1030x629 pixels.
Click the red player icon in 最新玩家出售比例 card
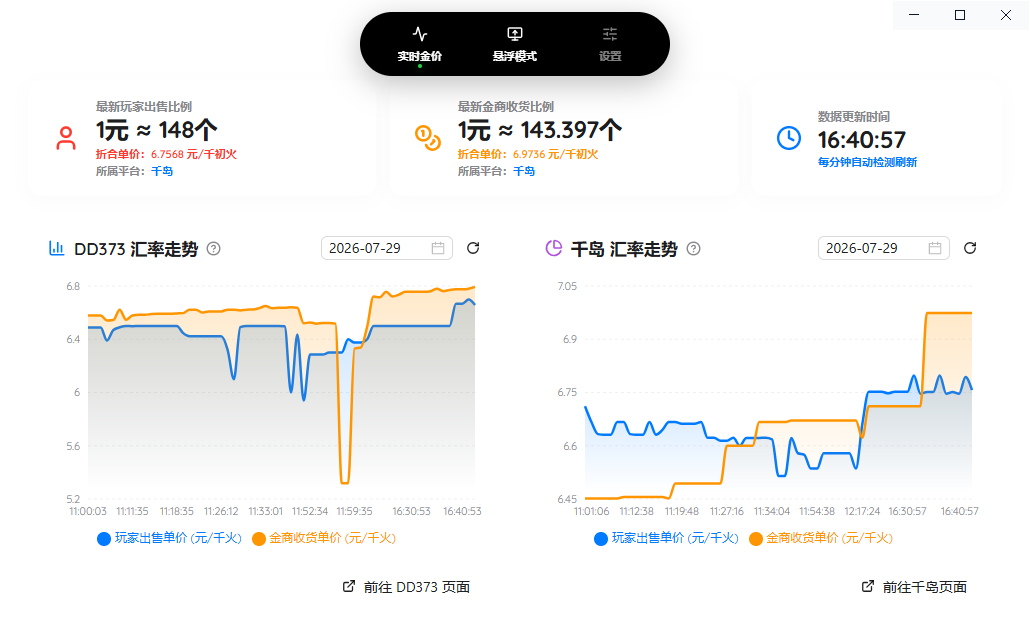coord(66,138)
